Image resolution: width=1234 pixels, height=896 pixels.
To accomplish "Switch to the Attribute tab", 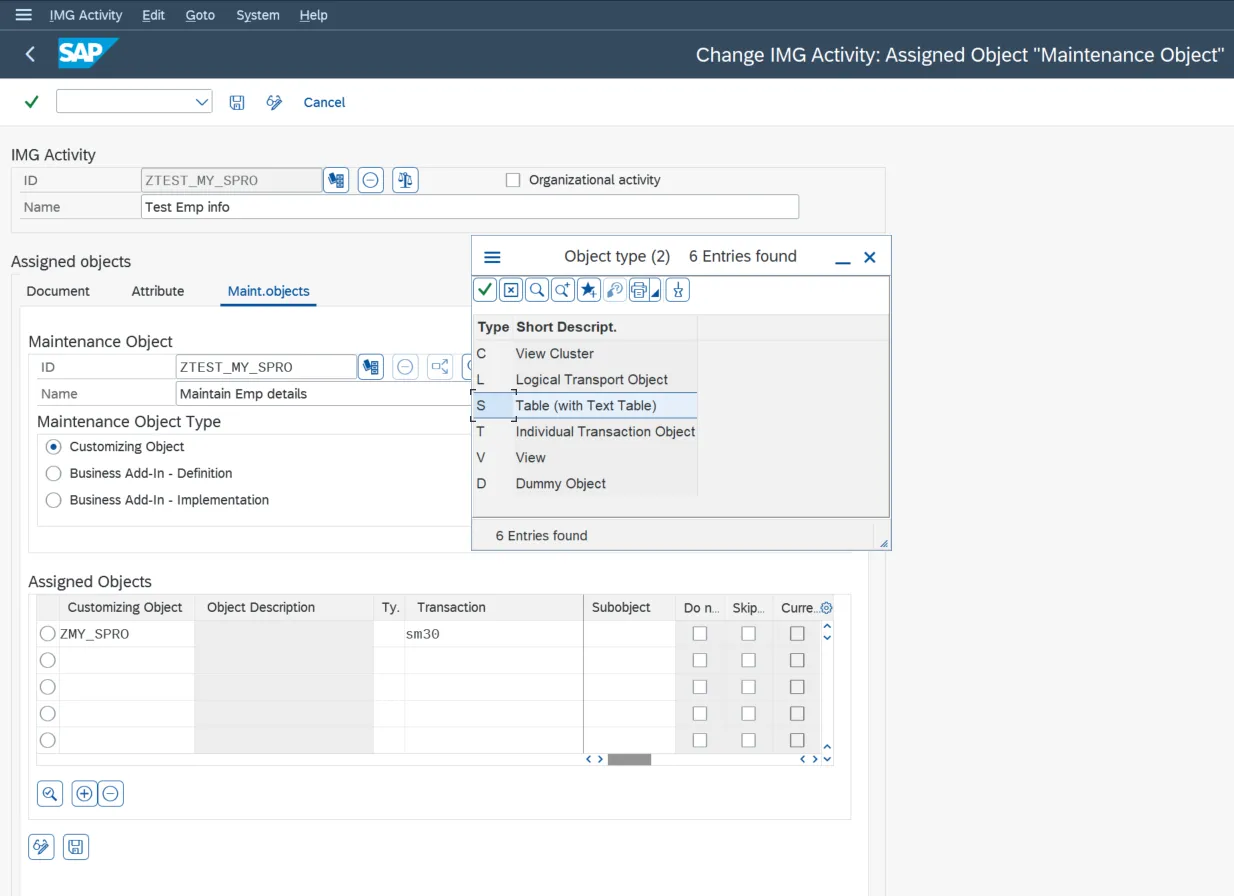I will (157, 291).
